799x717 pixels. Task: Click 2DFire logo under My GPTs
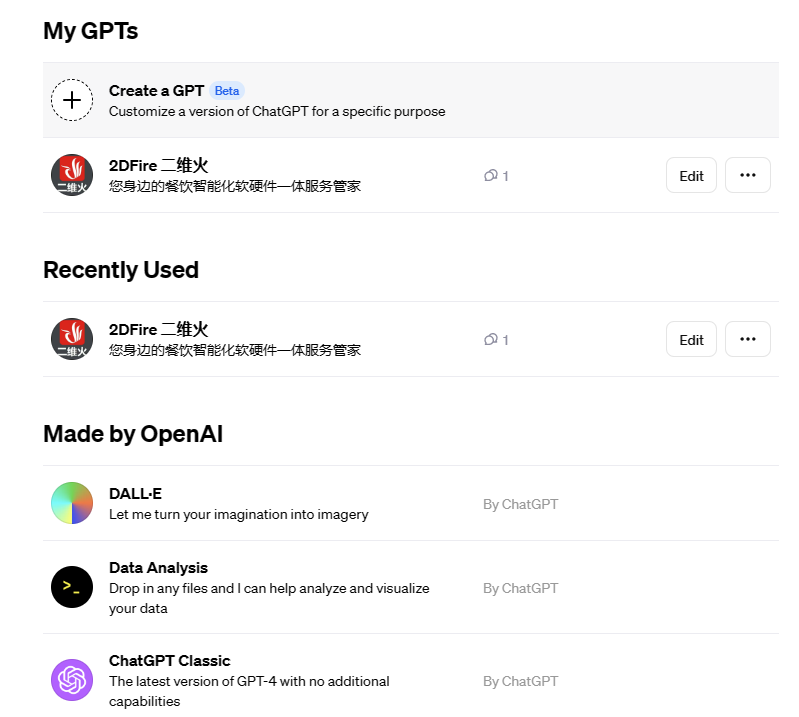click(x=72, y=175)
